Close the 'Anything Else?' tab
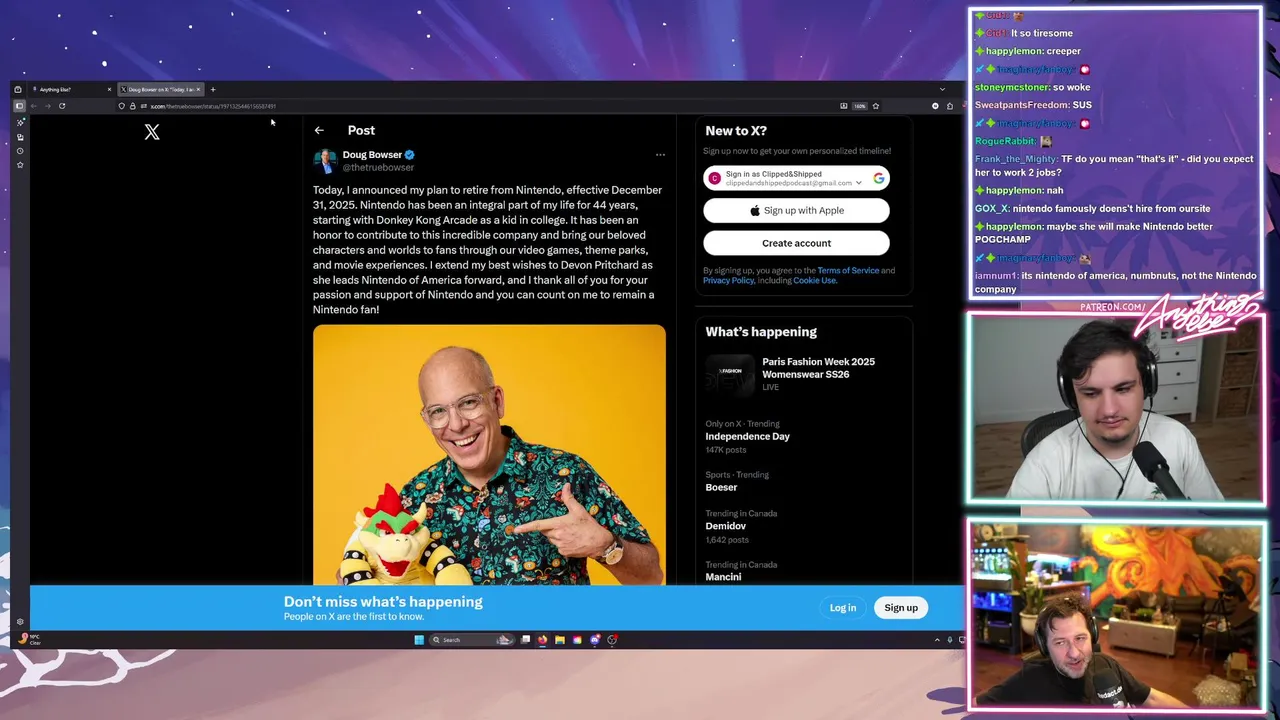Viewport: 1280px width, 720px height. (109, 89)
